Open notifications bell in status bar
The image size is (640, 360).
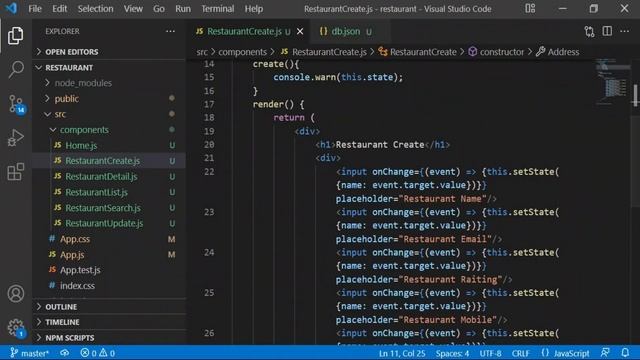tap(625, 353)
